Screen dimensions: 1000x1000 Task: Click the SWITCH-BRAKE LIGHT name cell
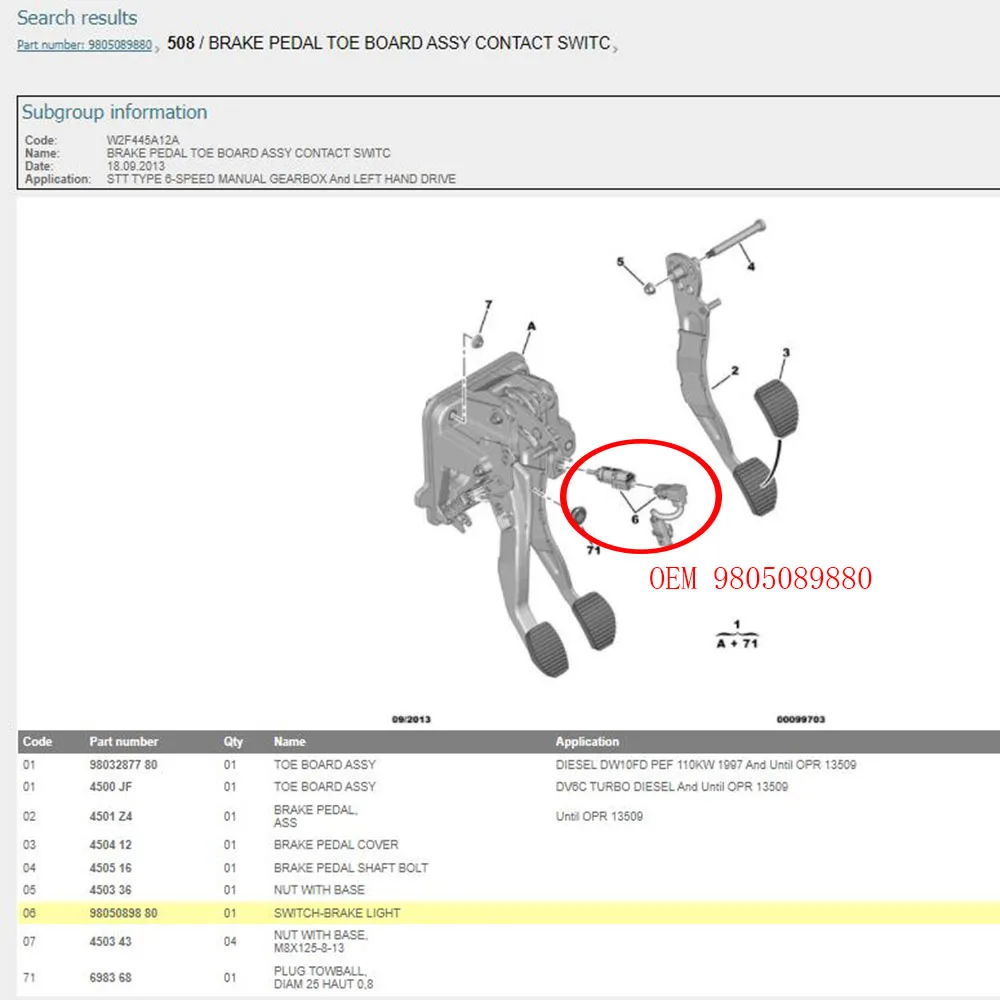(x=337, y=913)
